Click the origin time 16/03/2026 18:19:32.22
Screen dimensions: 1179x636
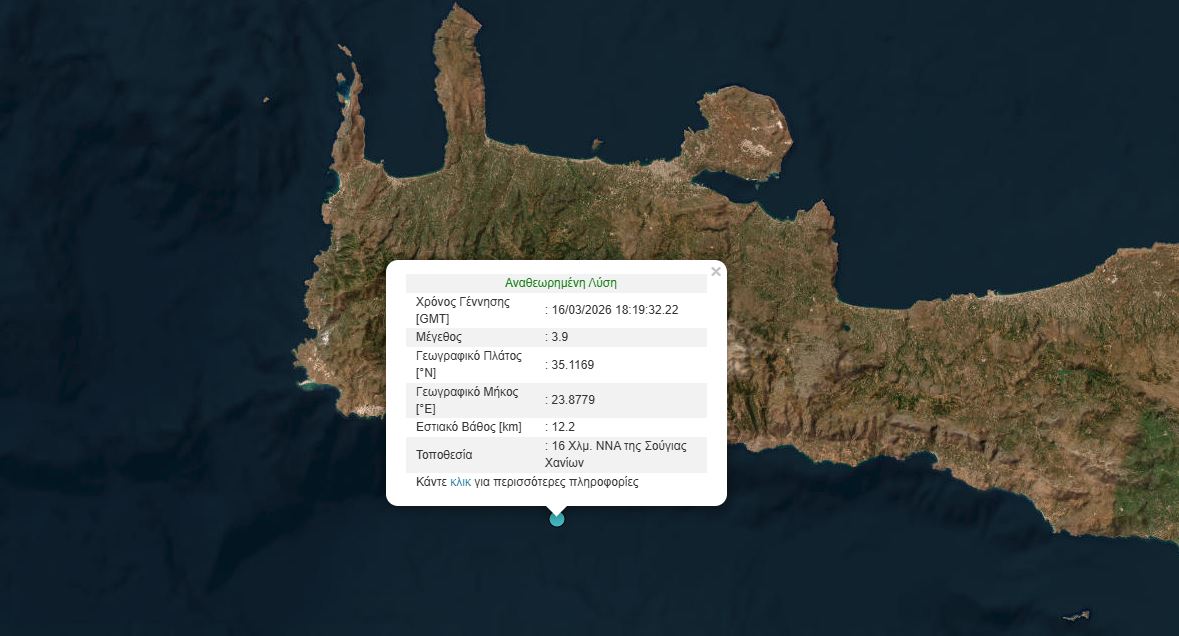tap(614, 310)
